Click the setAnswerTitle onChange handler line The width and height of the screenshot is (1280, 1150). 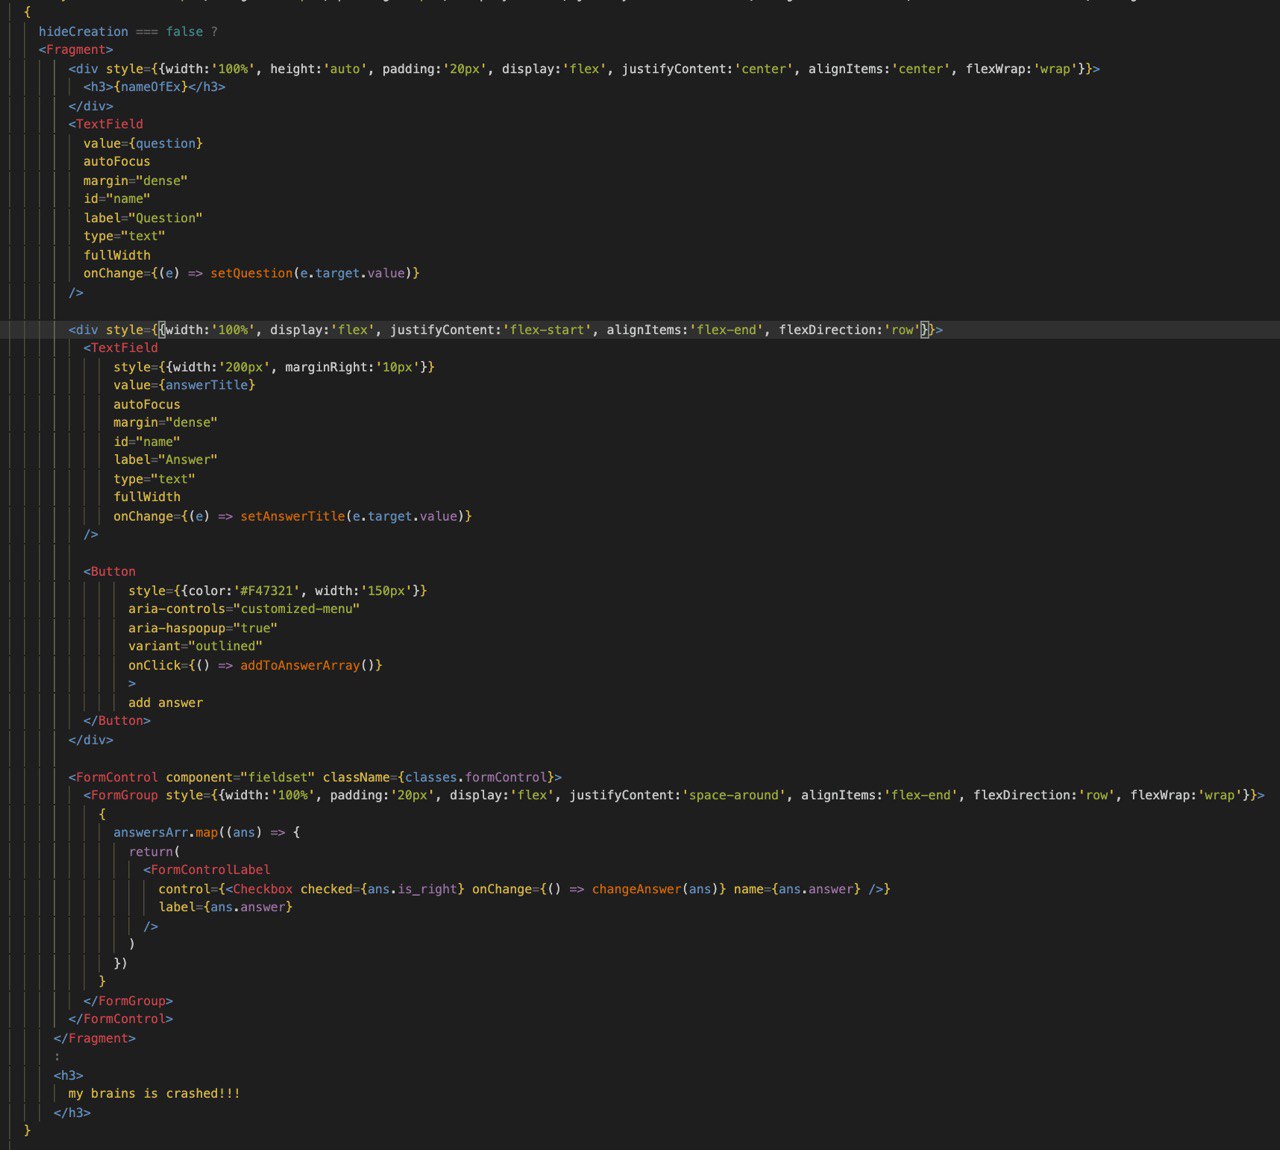point(292,516)
